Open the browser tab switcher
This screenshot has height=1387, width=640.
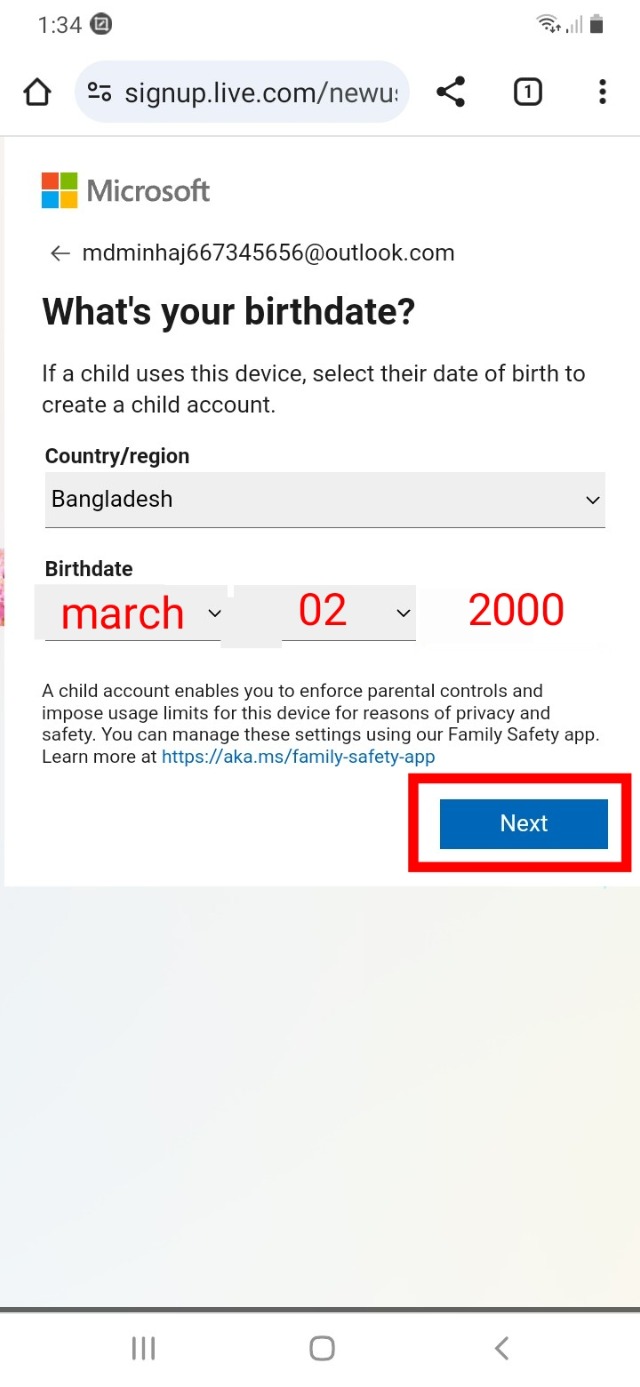click(527, 91)
